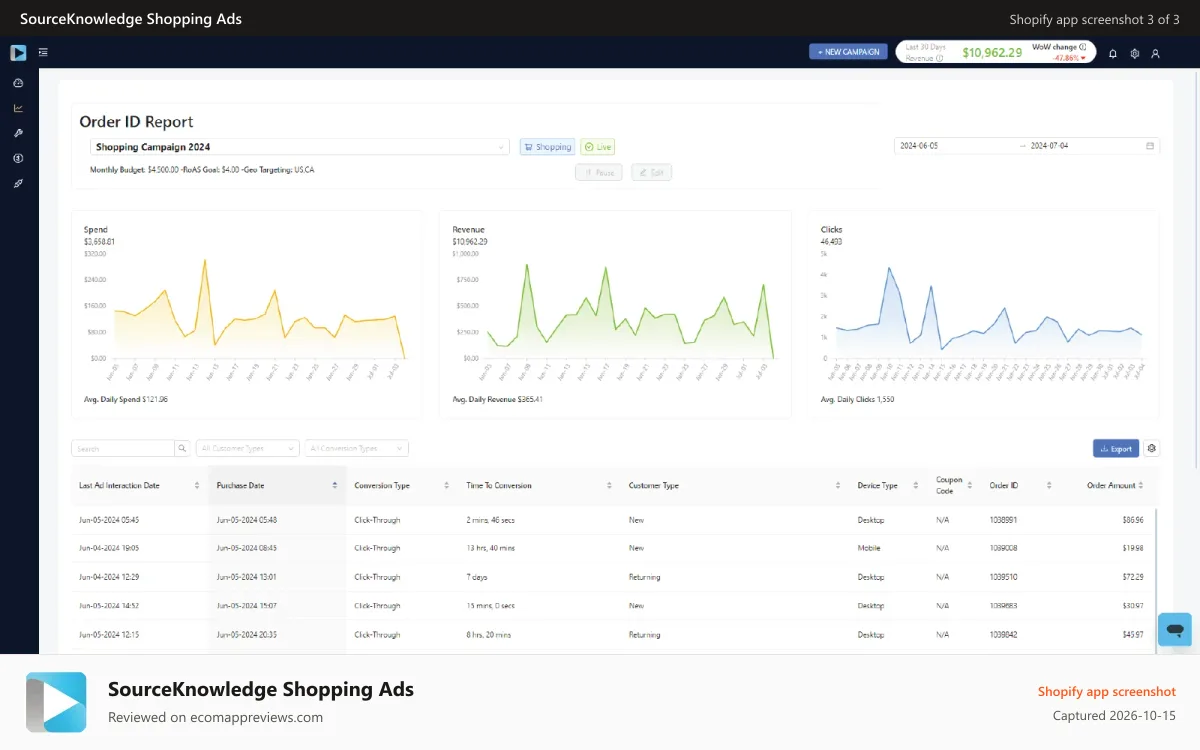Open table column settings gear

(x=1152, y=449)
